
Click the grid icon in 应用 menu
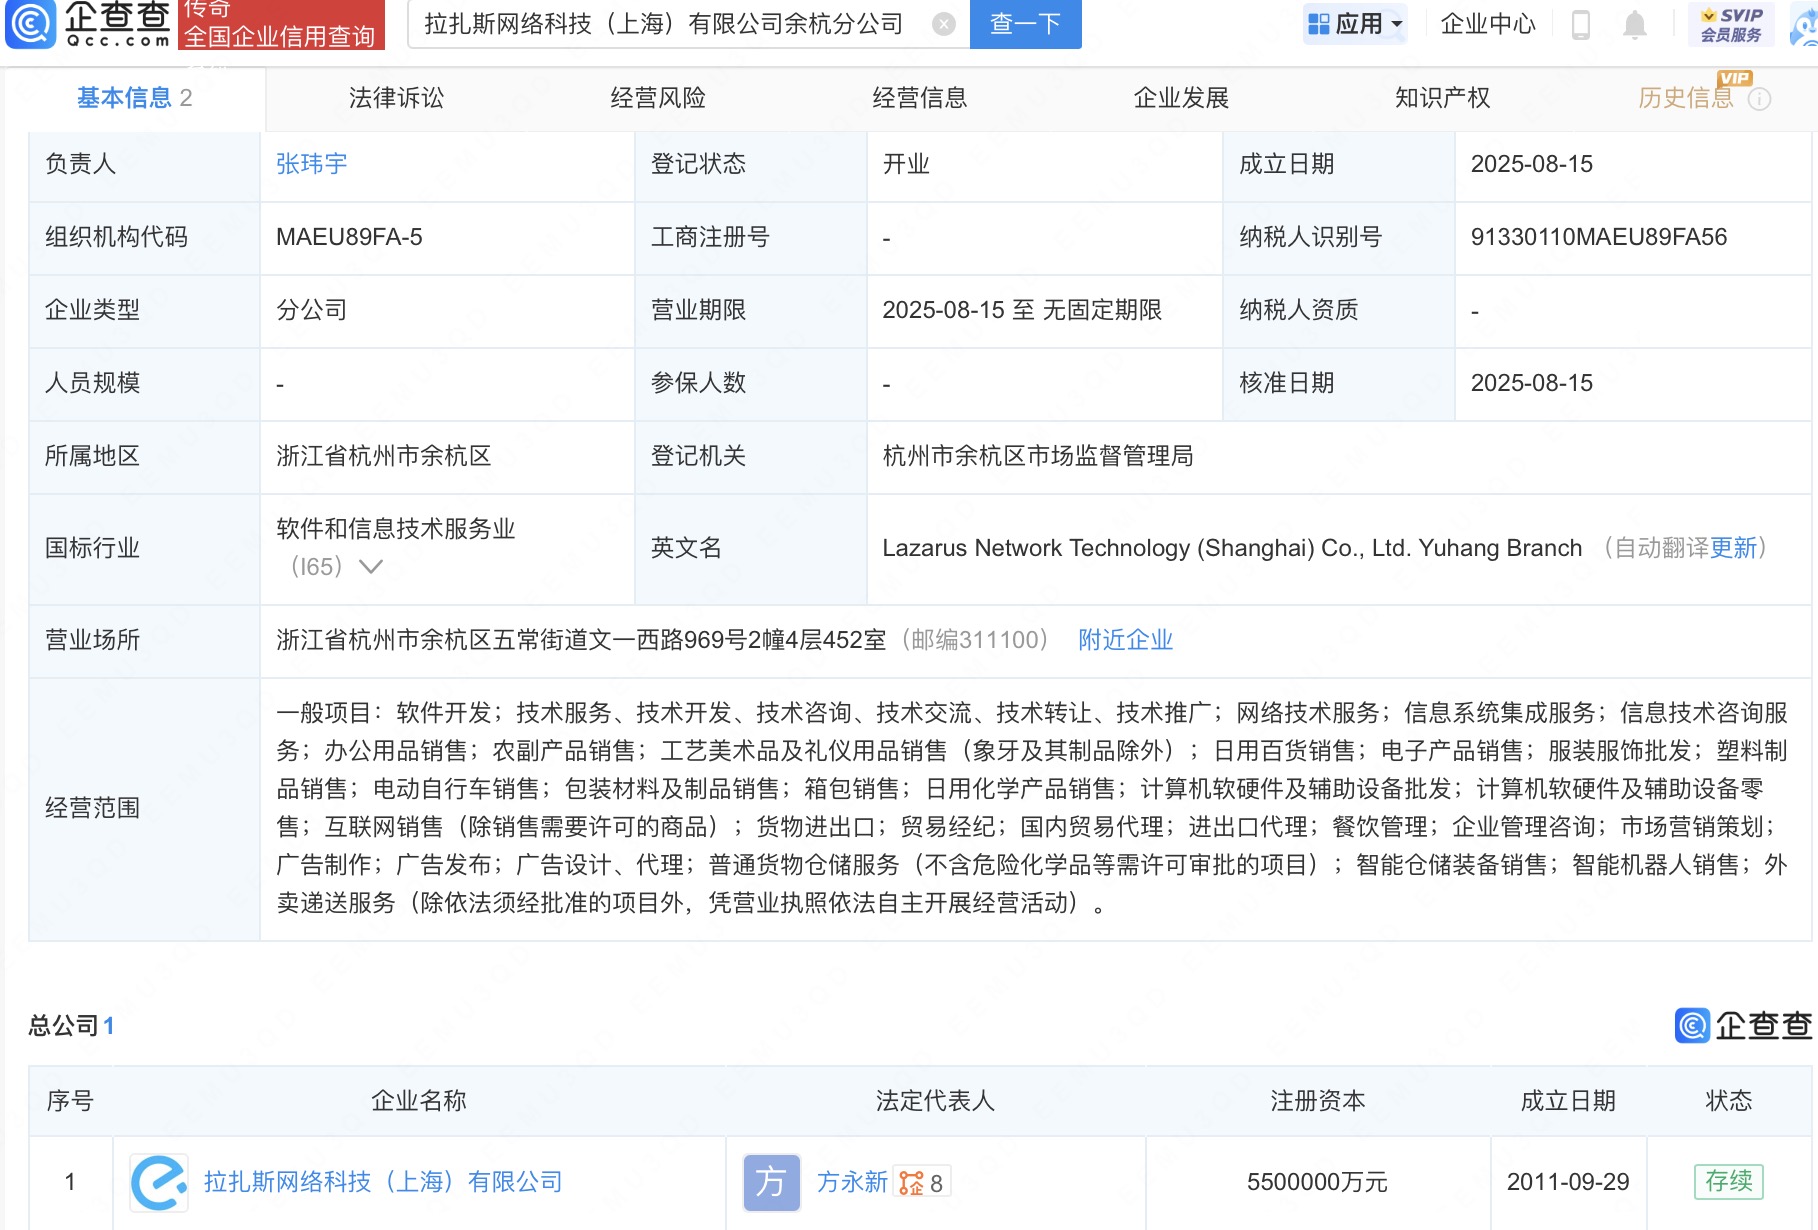pyautogui.click(x=1319, y=24)
